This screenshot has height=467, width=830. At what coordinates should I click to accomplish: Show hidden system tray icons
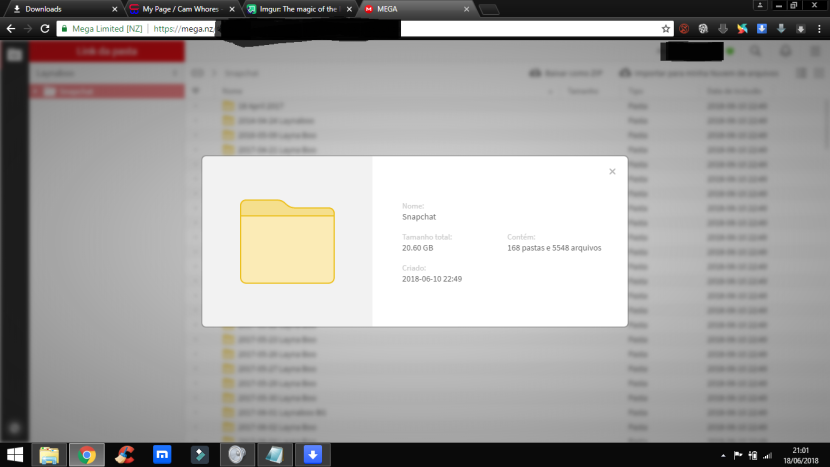click(721, 455)
